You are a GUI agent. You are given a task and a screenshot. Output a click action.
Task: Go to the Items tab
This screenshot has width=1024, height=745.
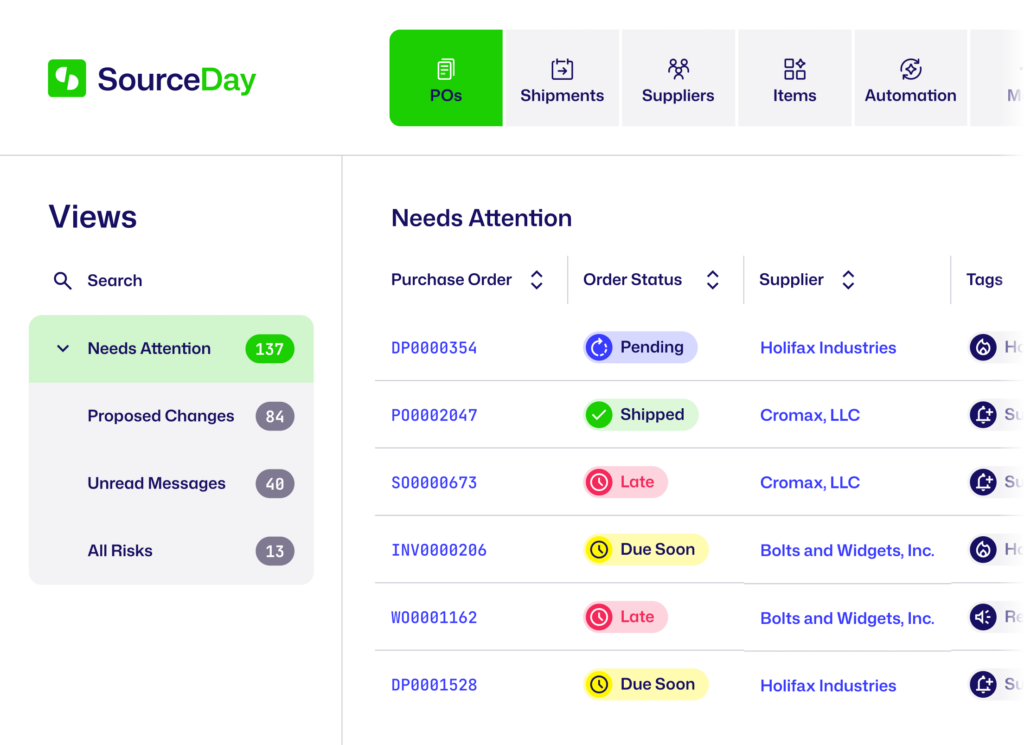point(794,78)
